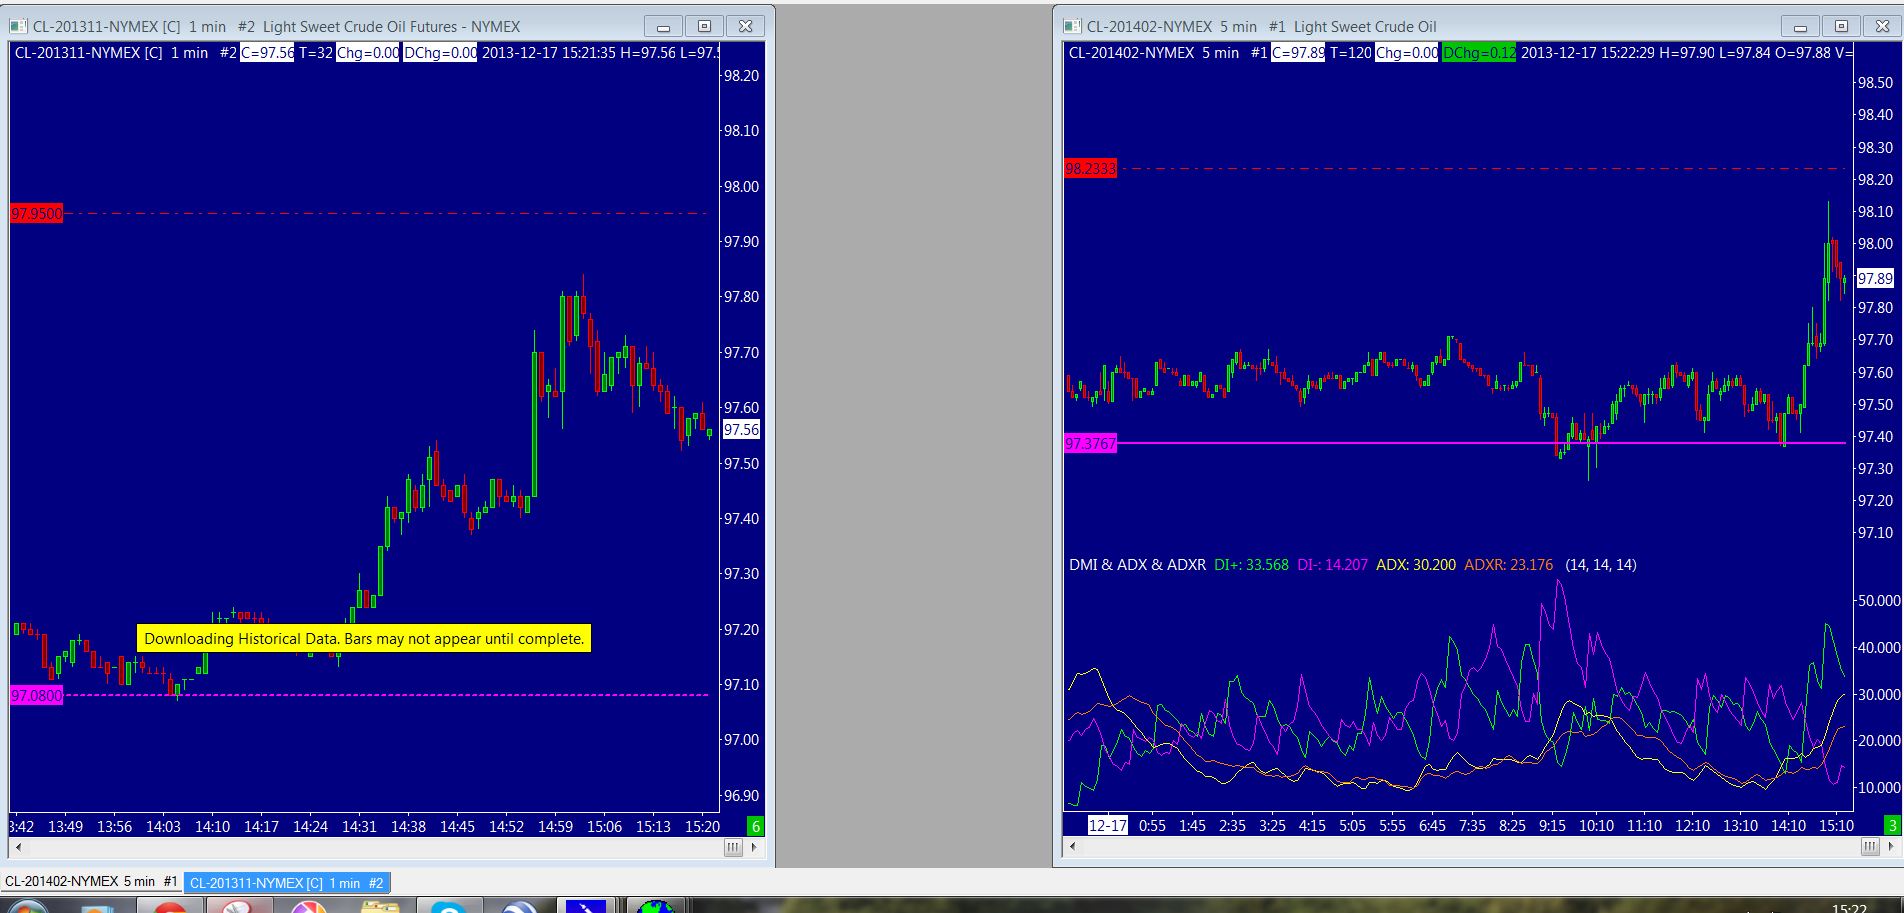Click the green DChg=0.12 header field
The width and height of the screenshot is (1904, 913).
[1479, 53]
